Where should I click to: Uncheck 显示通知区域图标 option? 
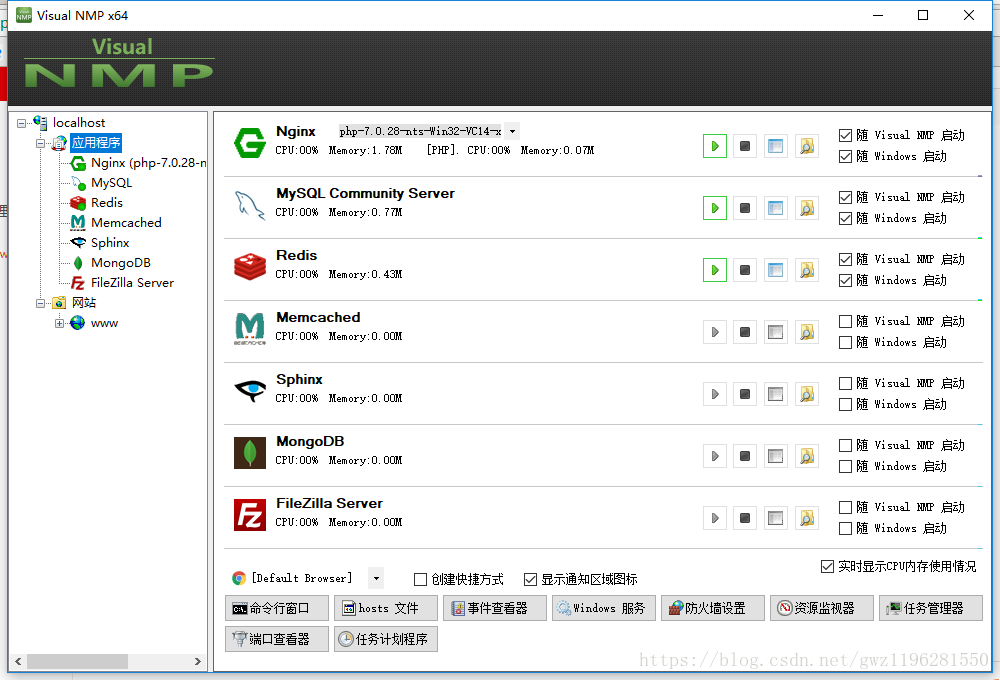pos(530,579)
